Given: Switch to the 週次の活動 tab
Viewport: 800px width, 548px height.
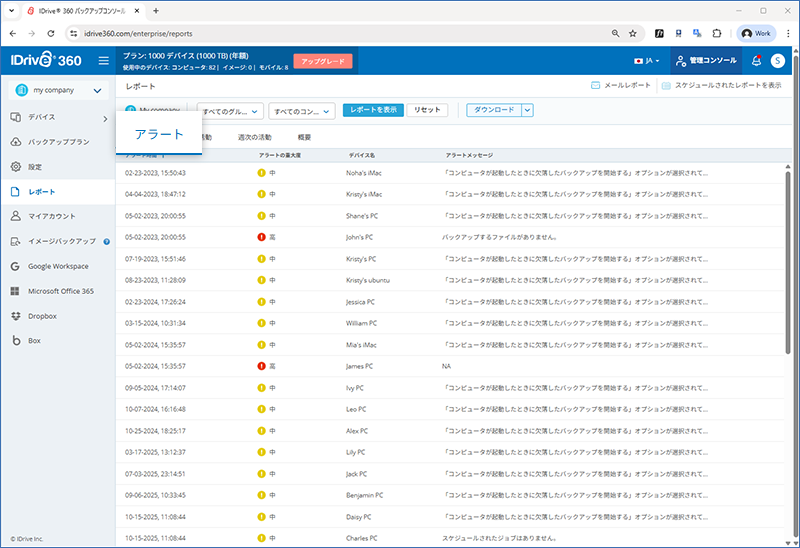Looking at the screenshot, I should pos(254,137).
